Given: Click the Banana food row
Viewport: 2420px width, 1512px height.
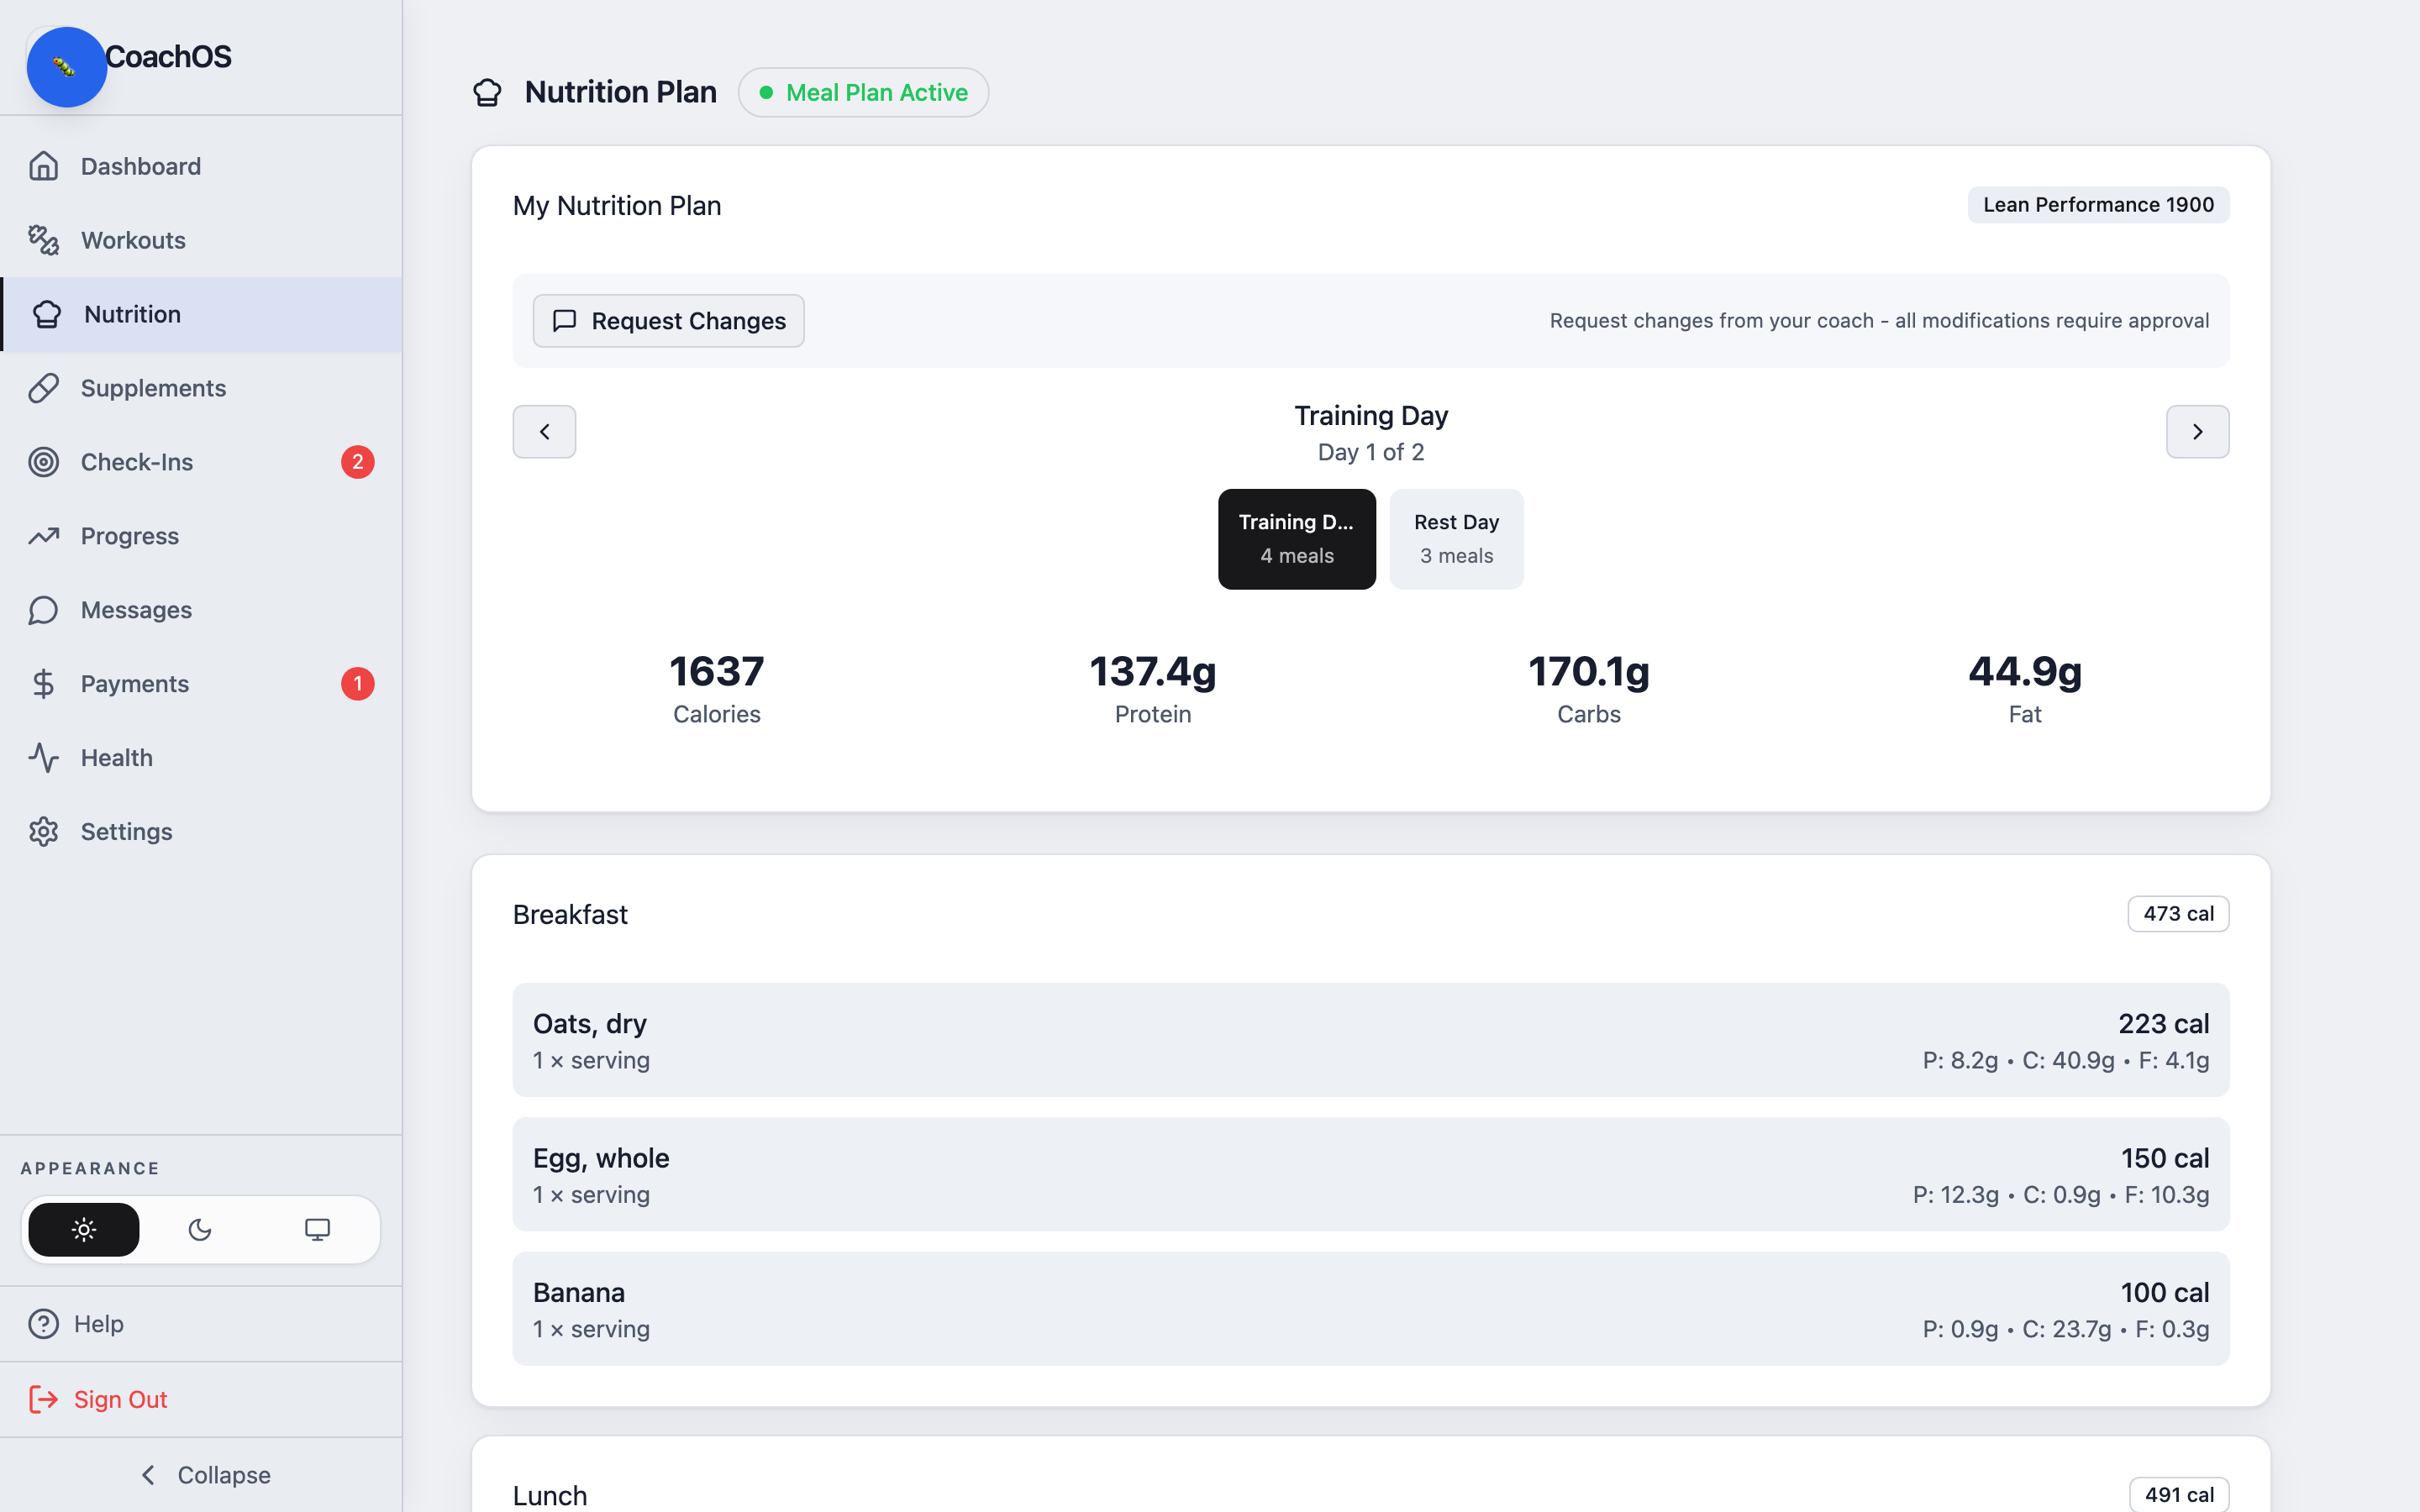Looking at the screenshot, I should 1371,1309.
